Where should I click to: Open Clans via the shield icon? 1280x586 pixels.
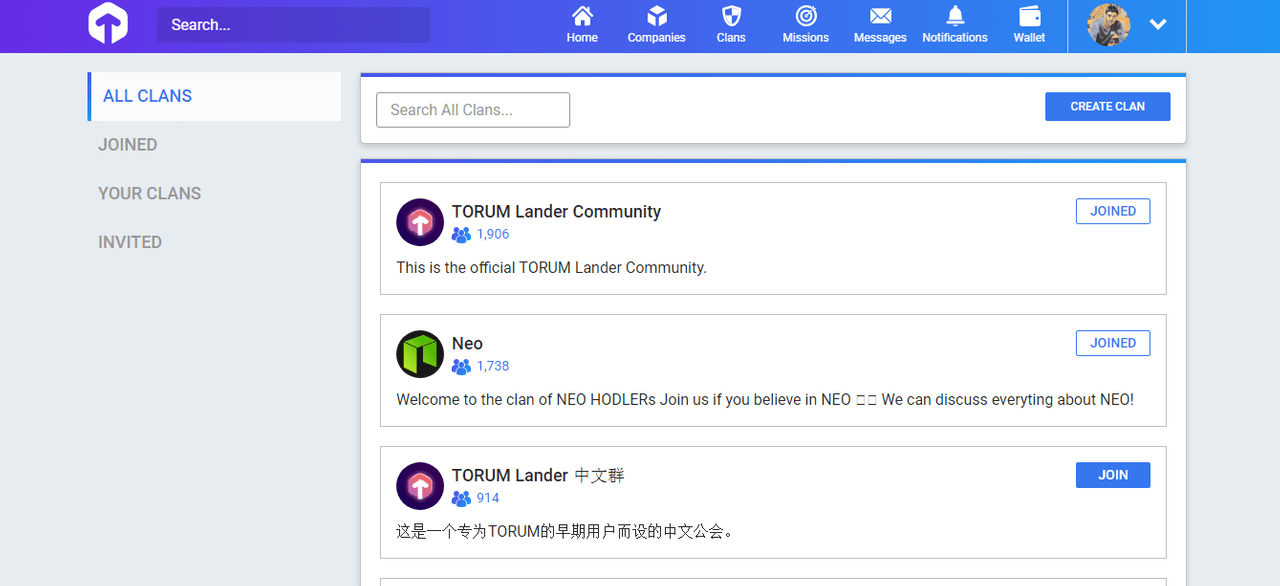click(x=731, y=16)
